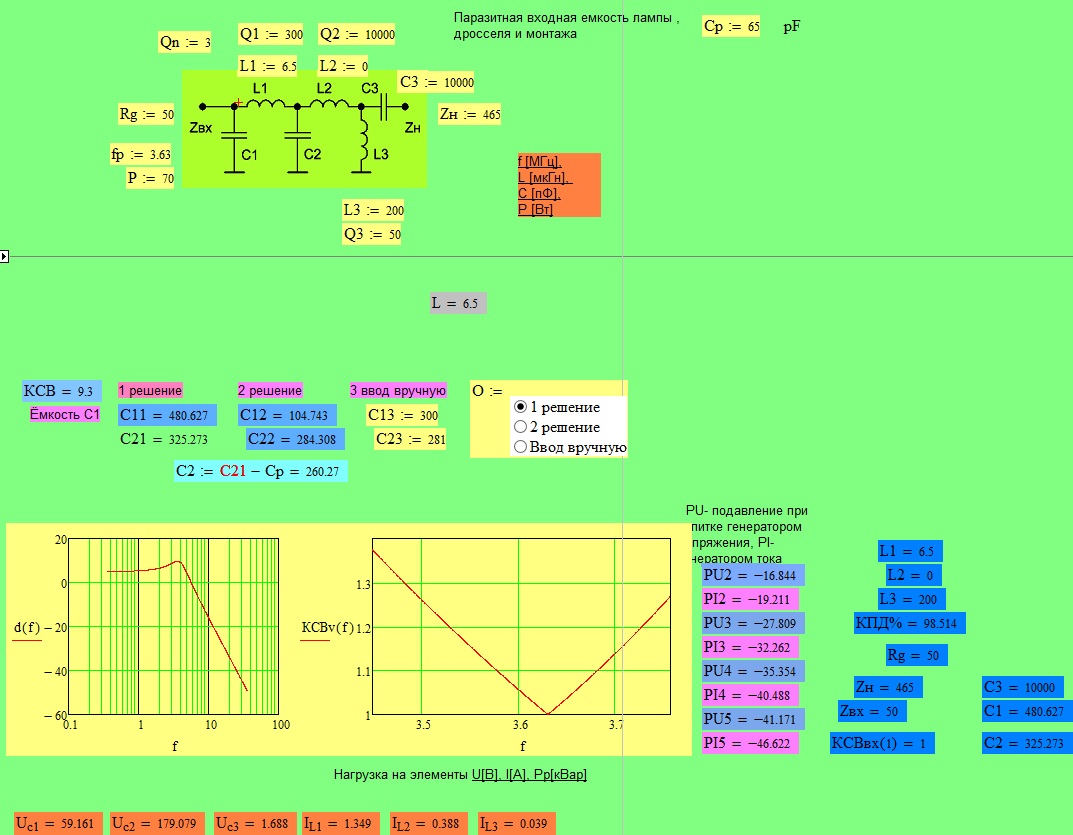
Task: Select the "1 решение" radio button
Action: (x=520, y=407)
